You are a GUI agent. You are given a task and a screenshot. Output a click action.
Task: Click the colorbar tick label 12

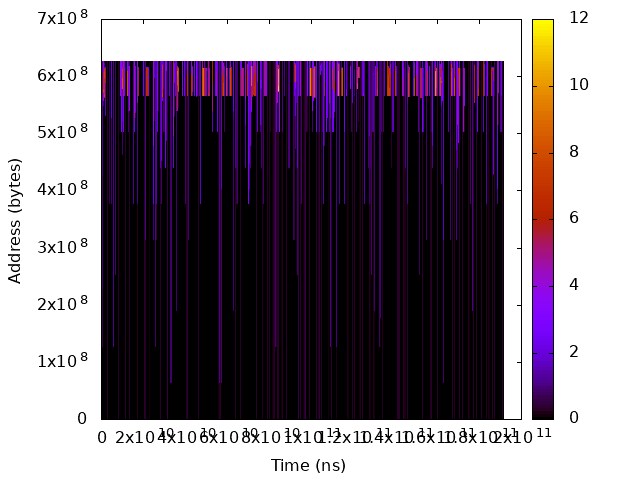click(x=578, y=18)
